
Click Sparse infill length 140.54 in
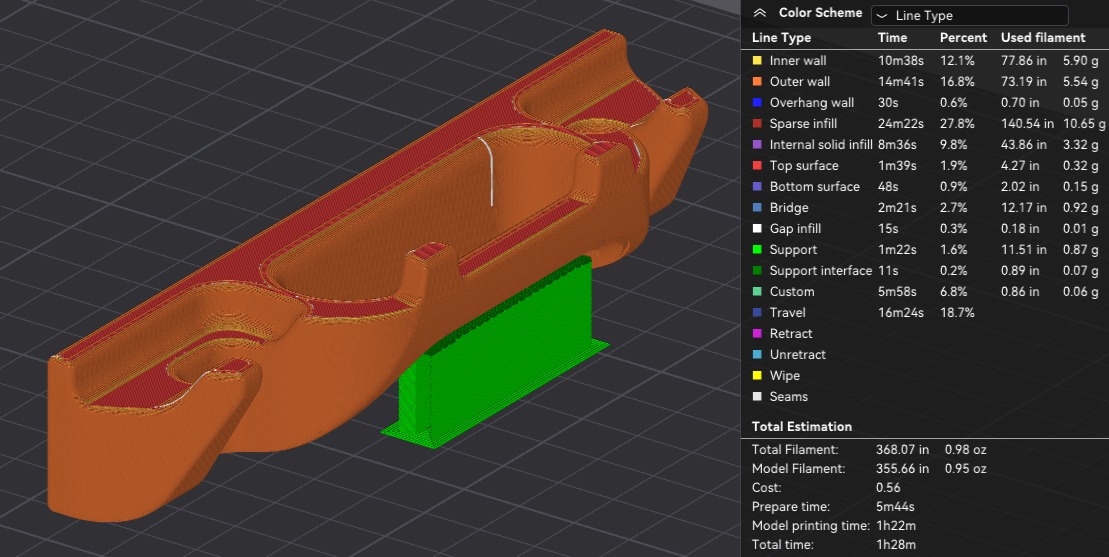click(x=1027, y=124)
